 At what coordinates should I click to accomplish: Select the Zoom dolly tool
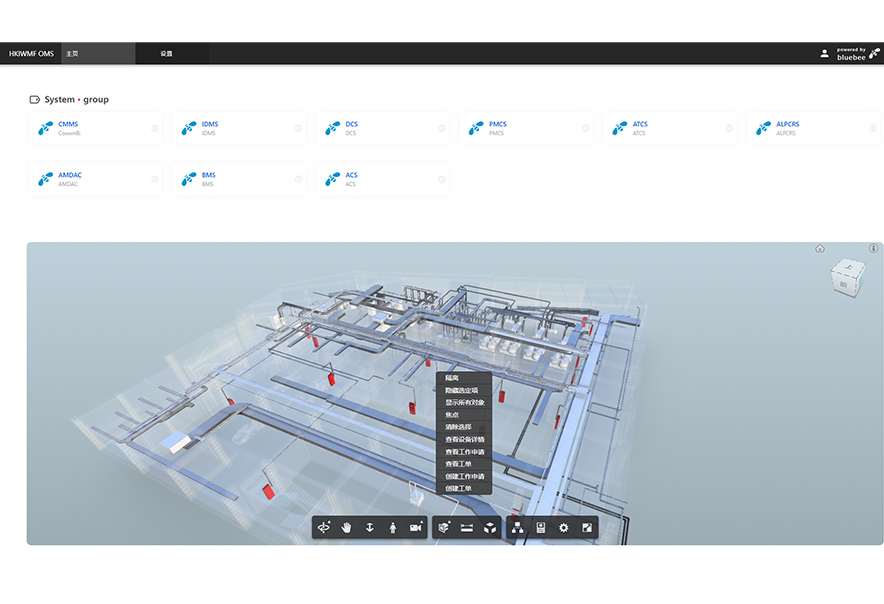369,528
